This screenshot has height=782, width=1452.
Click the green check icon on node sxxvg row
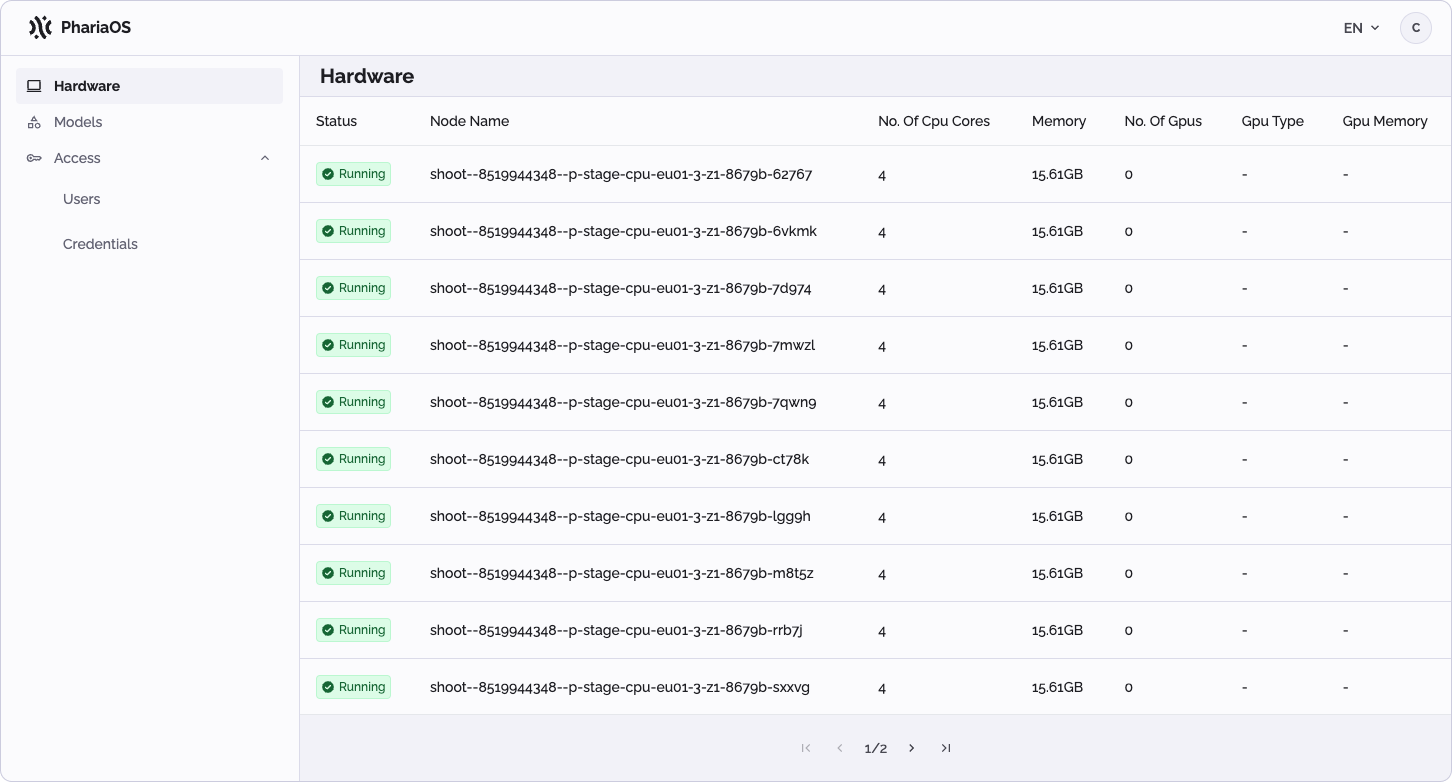click(x=329, y=687)
